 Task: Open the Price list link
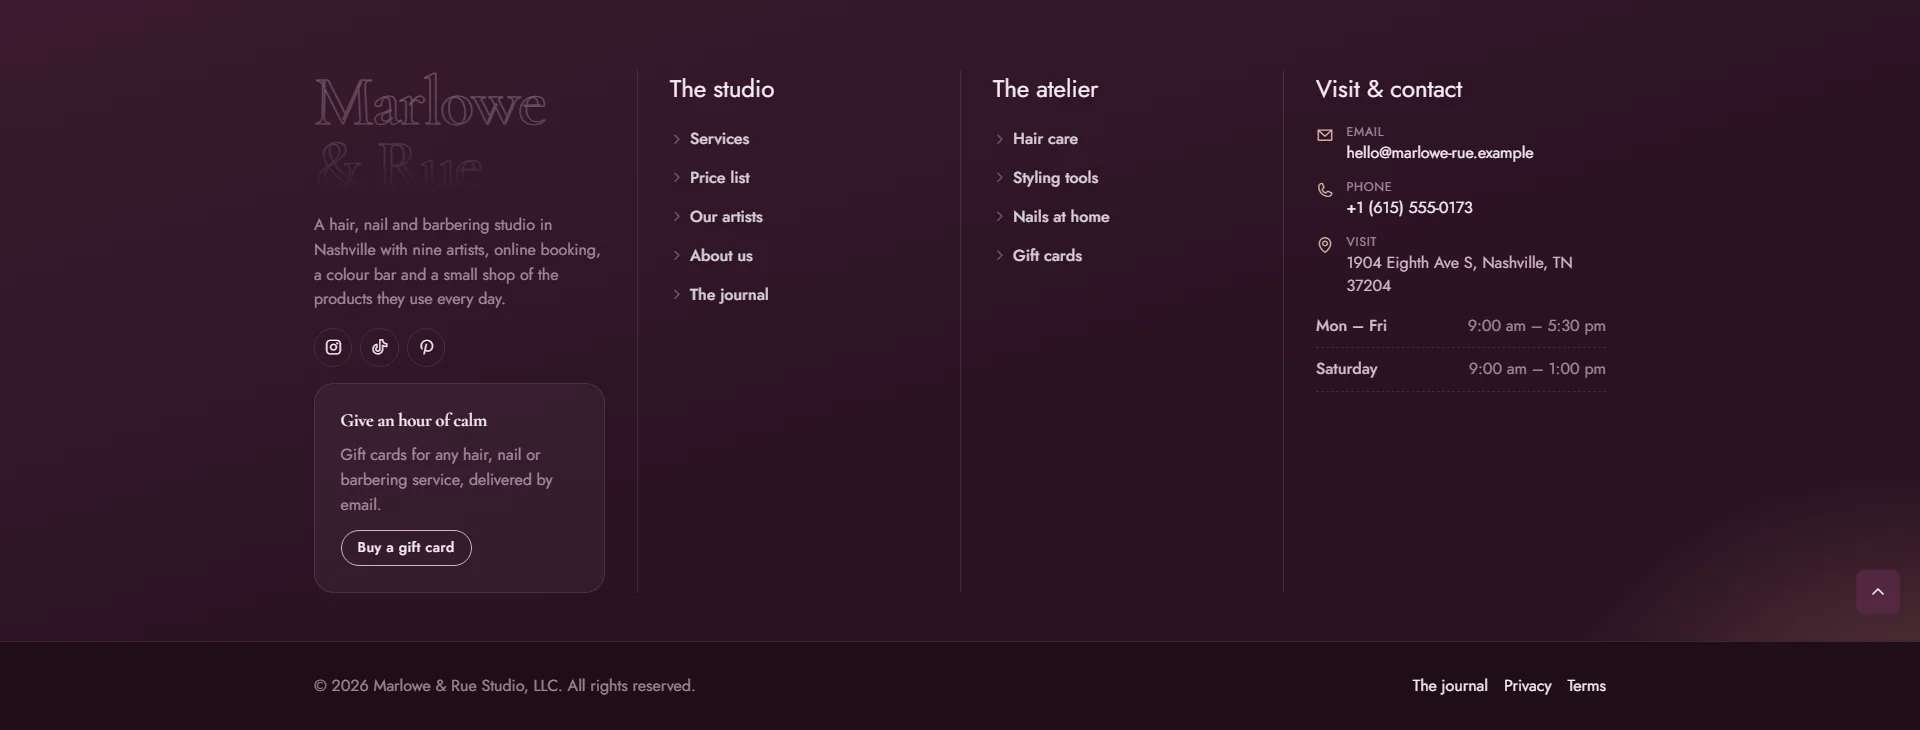[720, 178]
